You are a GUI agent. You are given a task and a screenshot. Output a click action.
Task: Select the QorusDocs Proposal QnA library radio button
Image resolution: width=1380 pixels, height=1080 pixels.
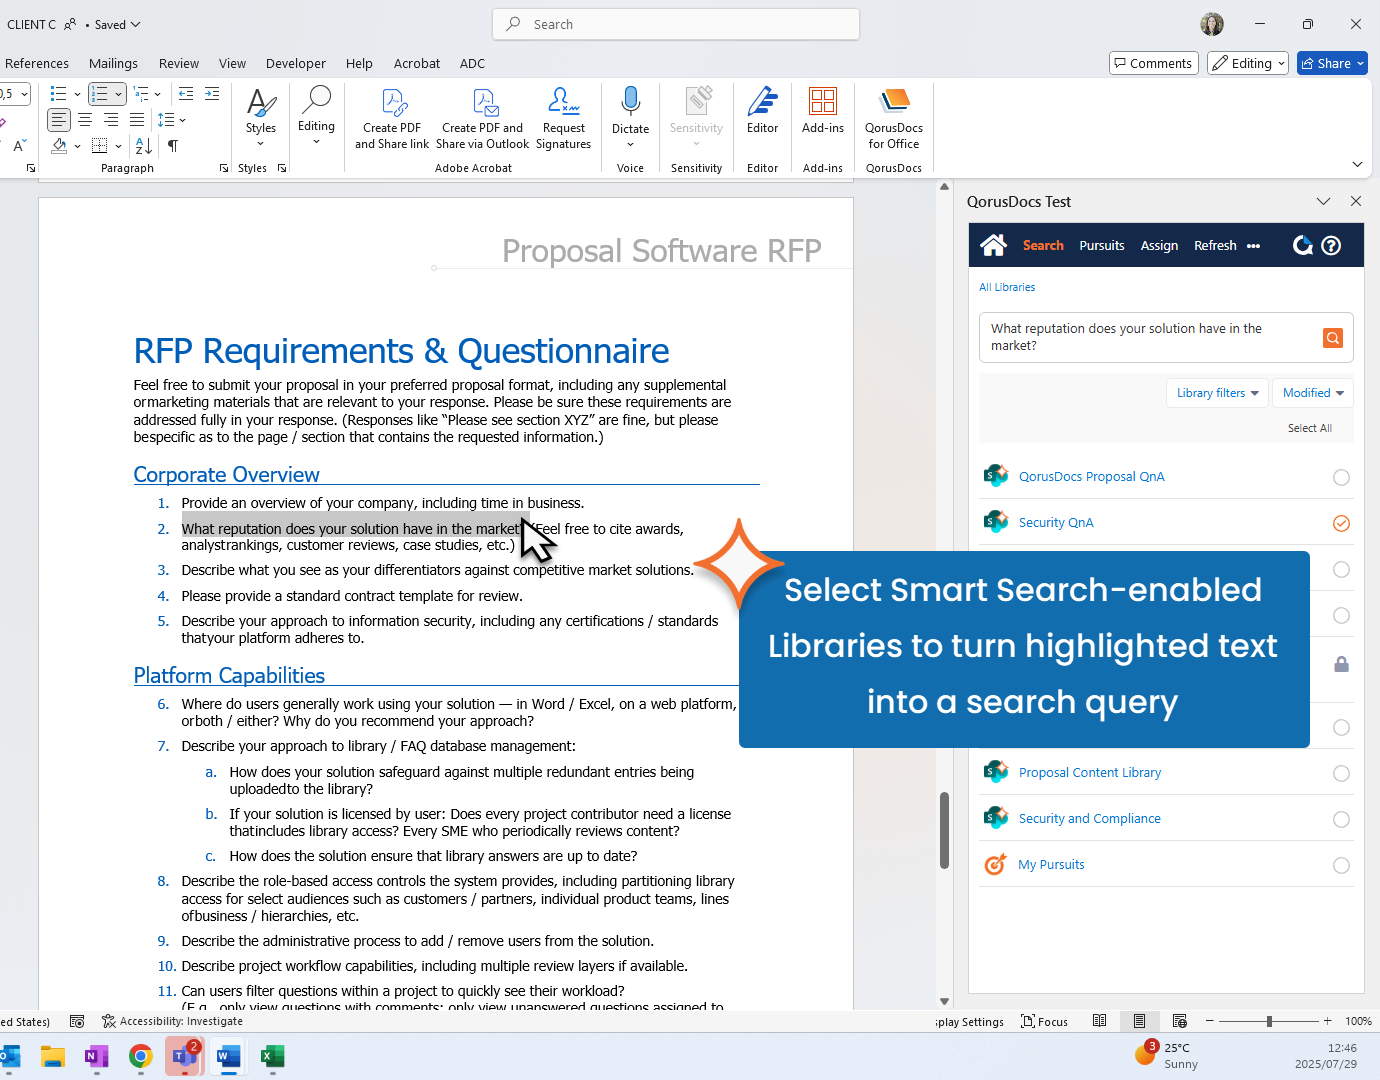[x=1341, y=478]
